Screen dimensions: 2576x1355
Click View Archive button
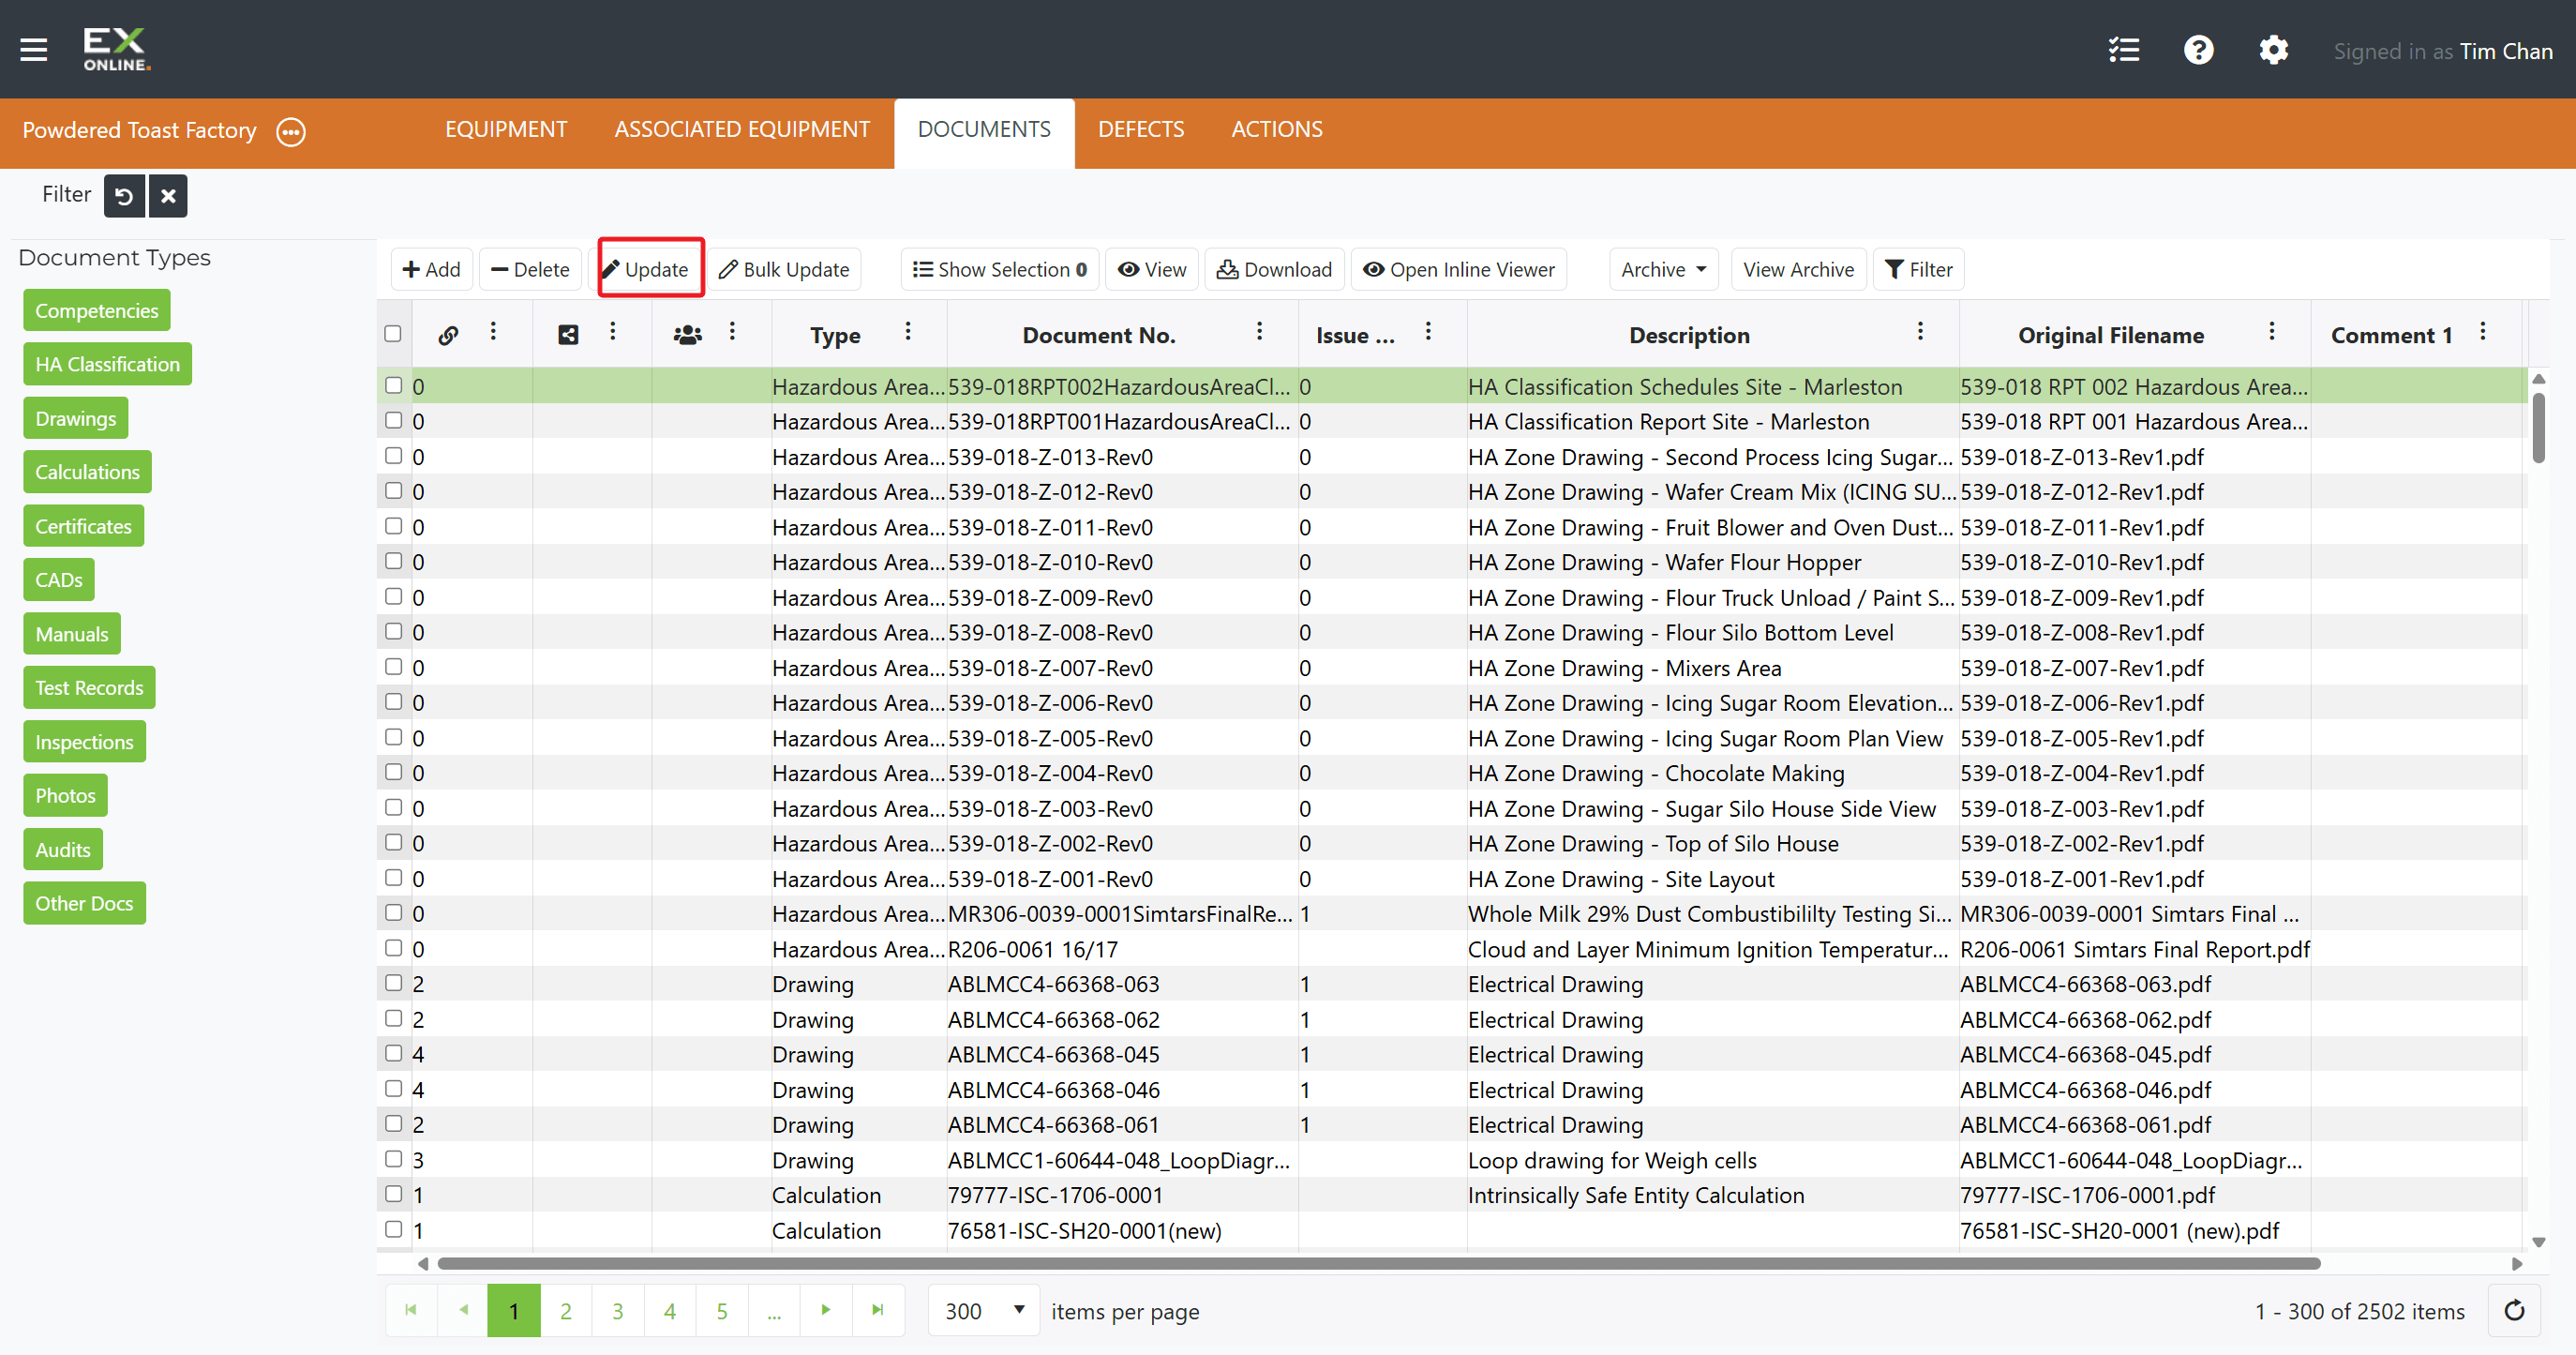pyautogui.click(x=1798, y=270)
